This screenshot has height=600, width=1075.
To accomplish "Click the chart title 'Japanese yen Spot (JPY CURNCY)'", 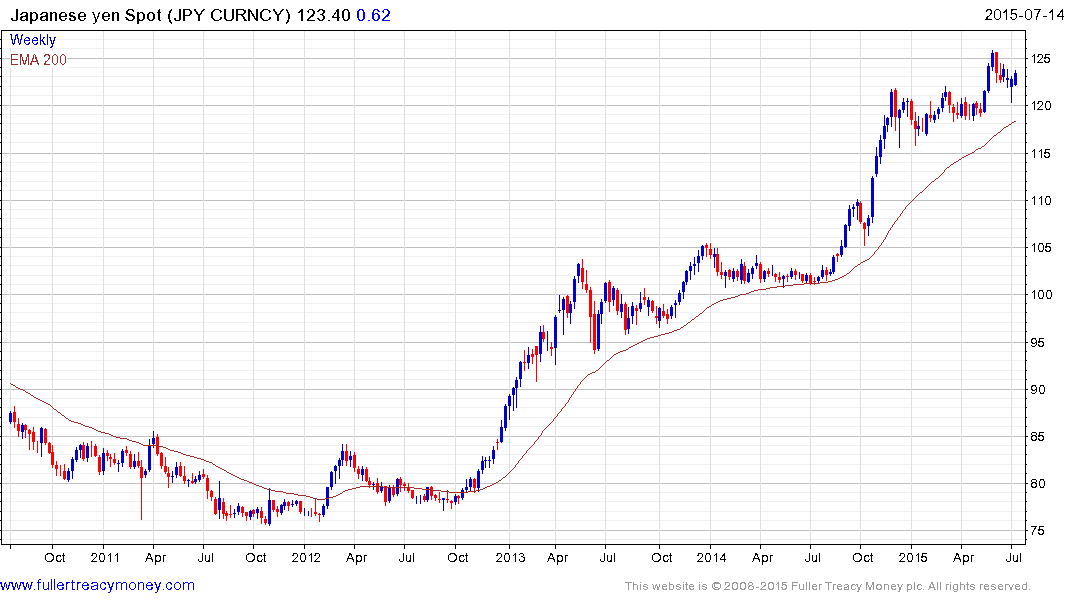I will [x=151, y=15].
